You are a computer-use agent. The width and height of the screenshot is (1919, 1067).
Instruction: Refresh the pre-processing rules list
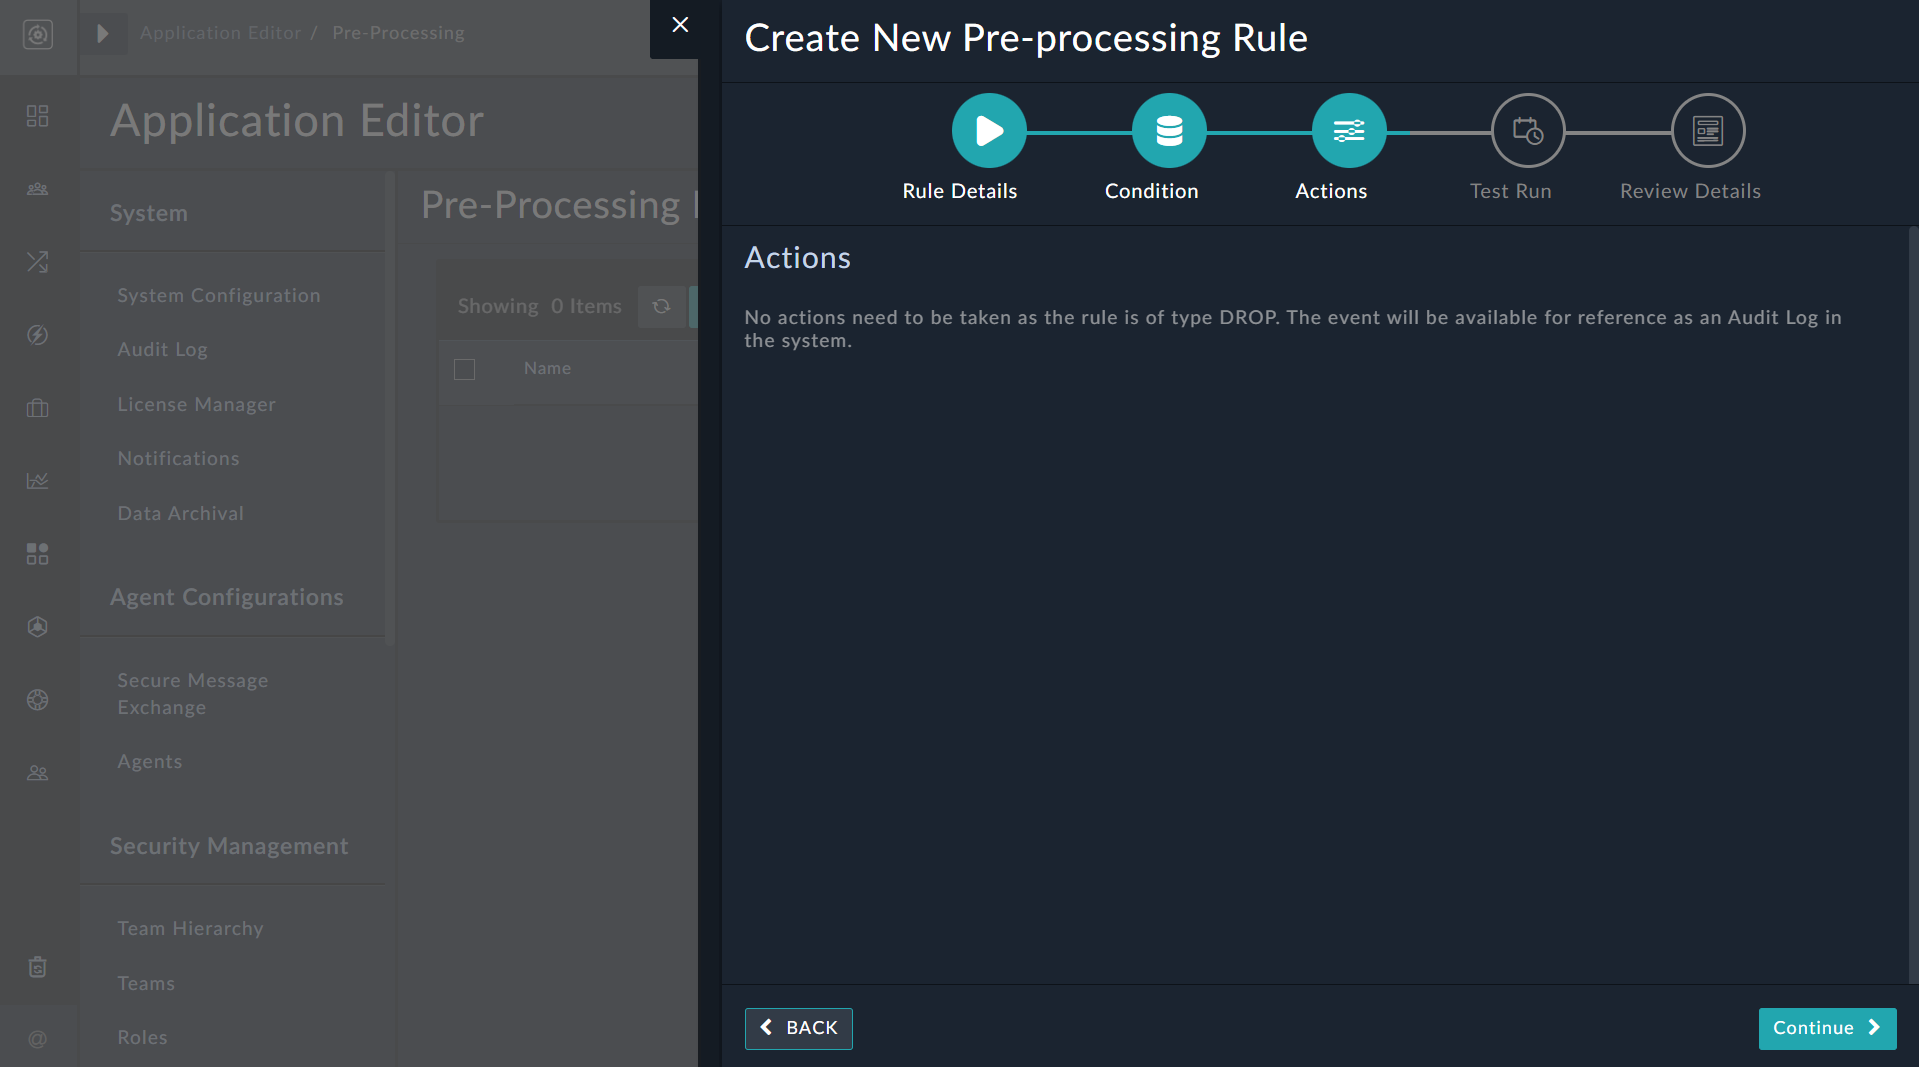[662, 306]
